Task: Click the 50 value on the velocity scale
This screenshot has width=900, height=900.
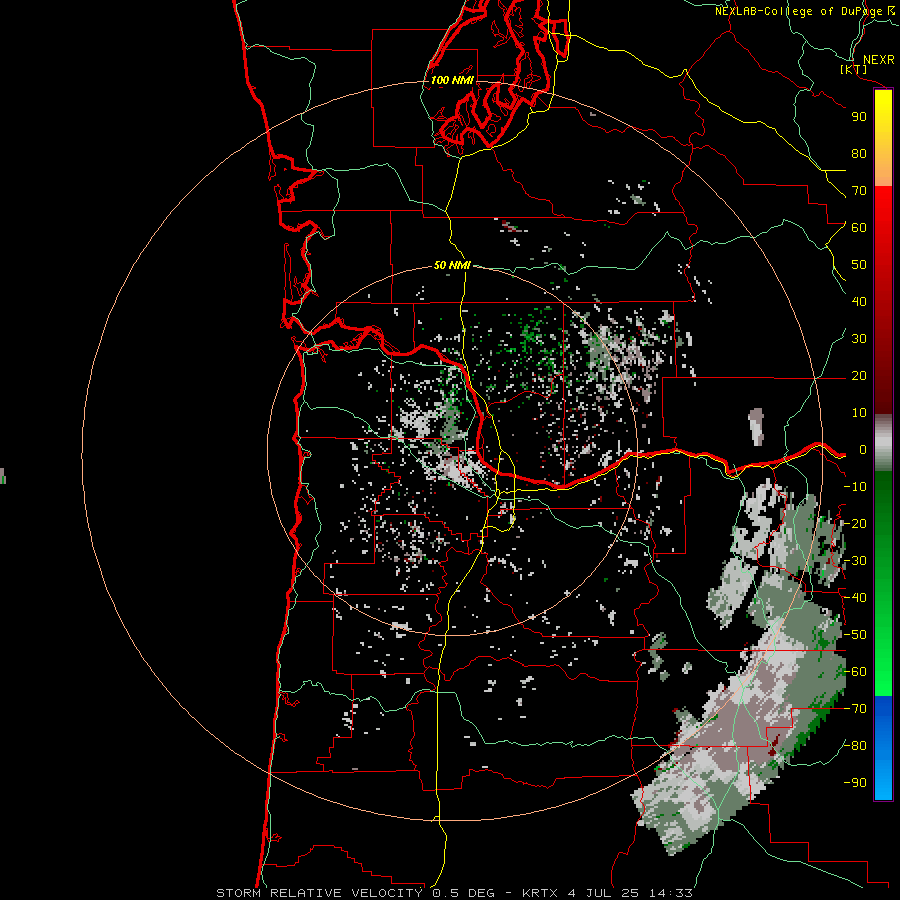Action: 859,265
